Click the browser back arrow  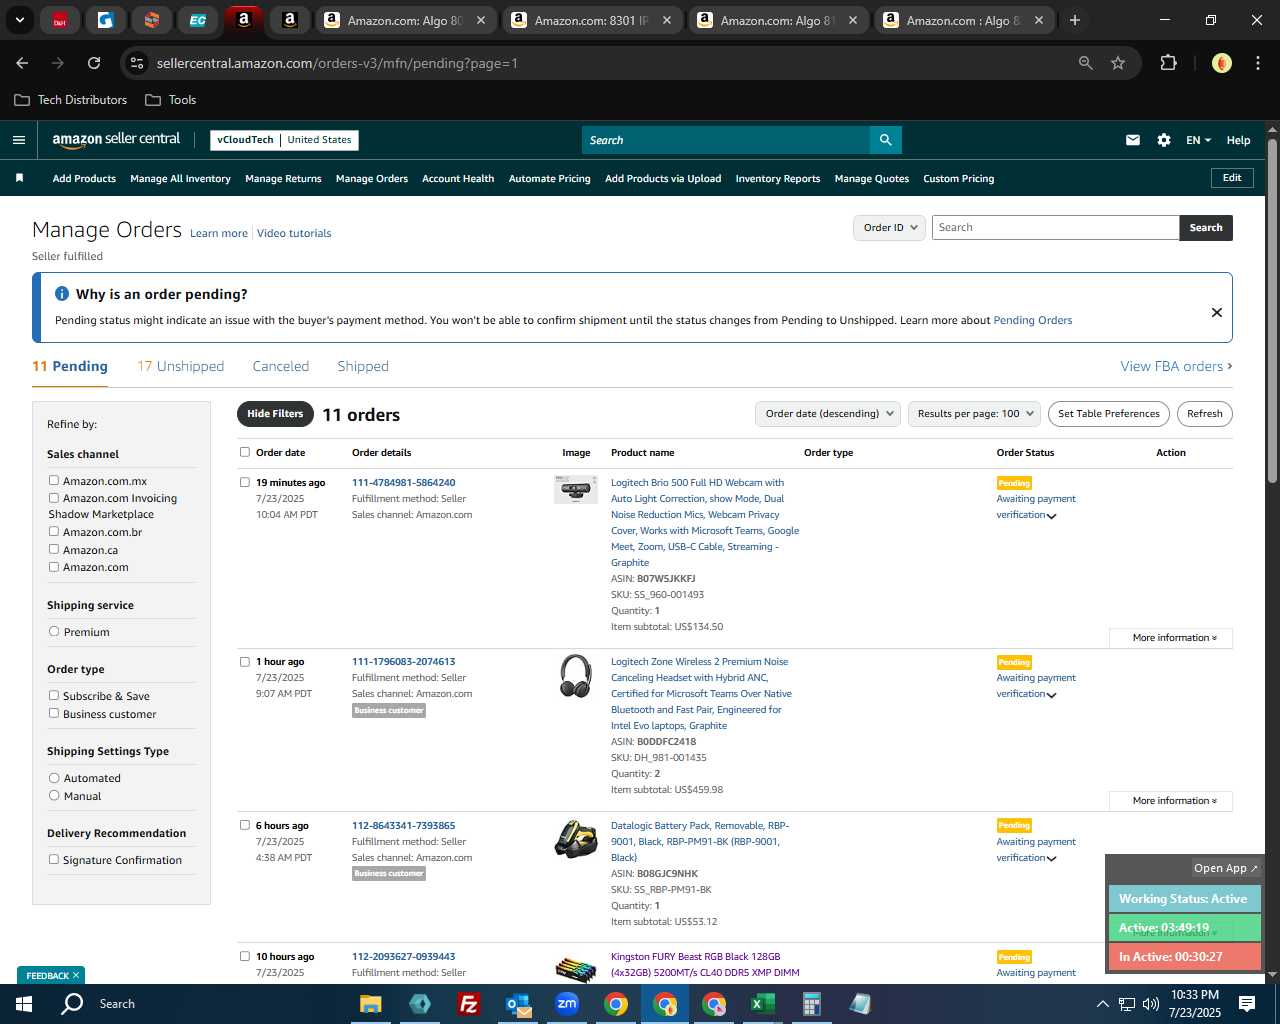click(x=22, y=63)
